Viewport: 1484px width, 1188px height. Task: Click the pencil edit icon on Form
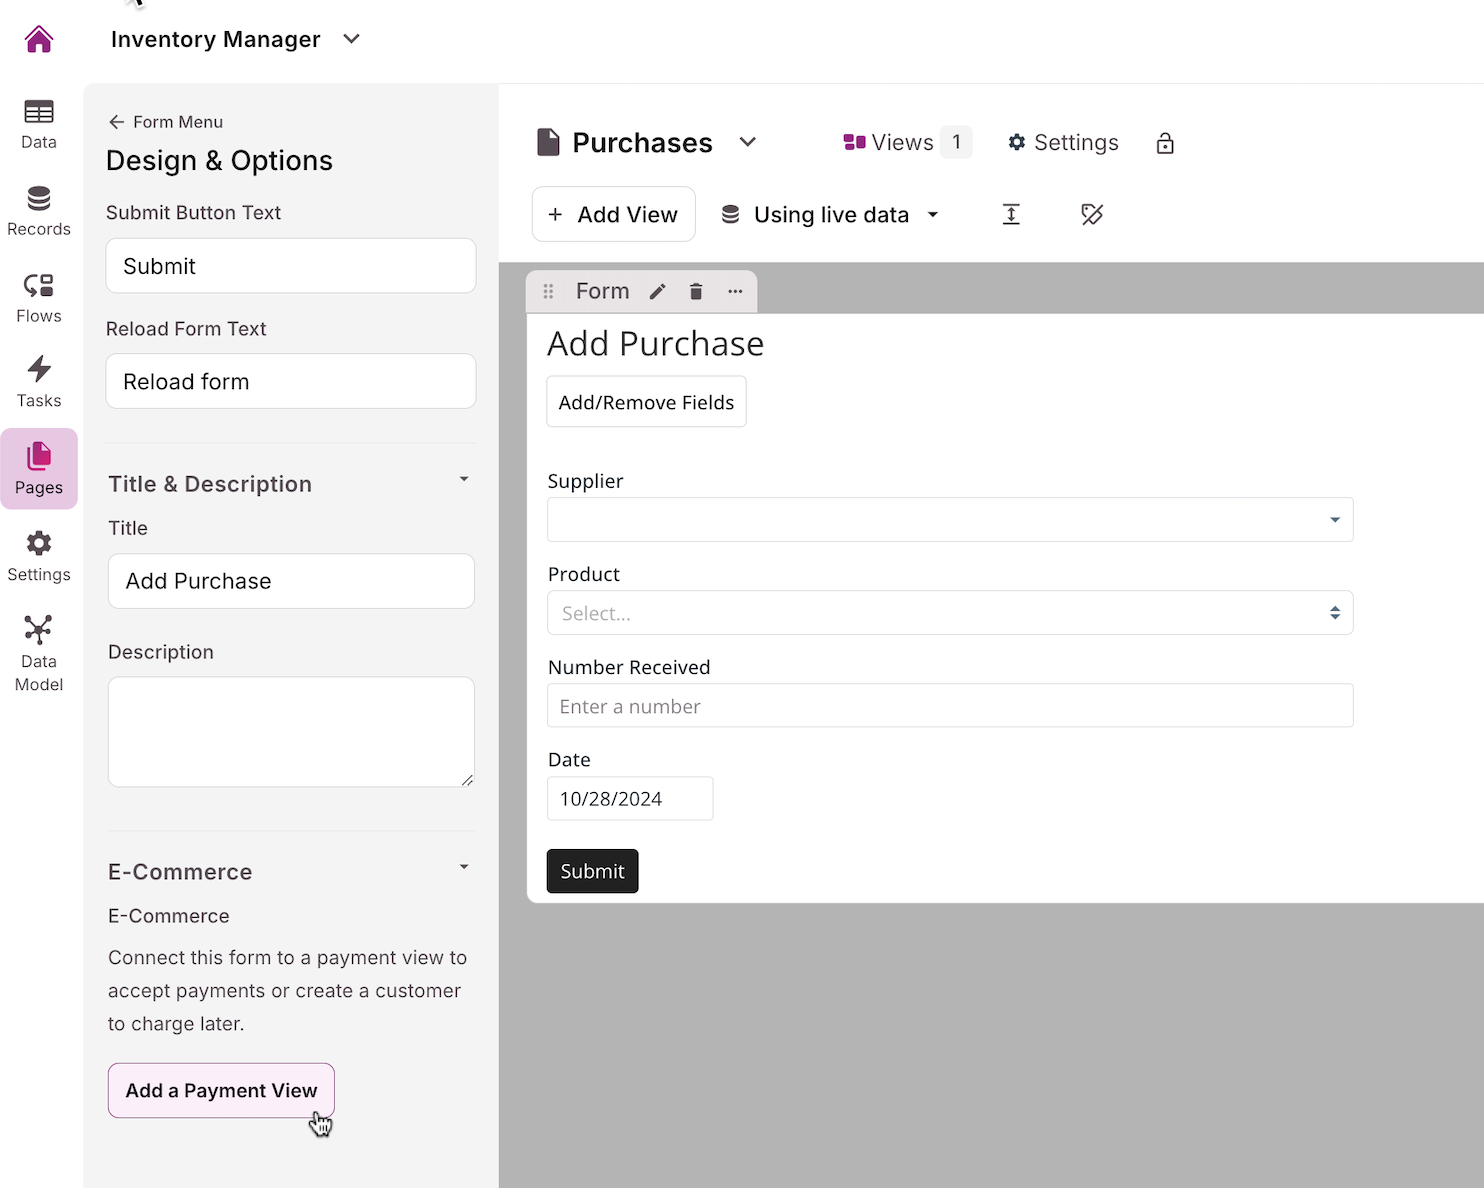[657, 291]
